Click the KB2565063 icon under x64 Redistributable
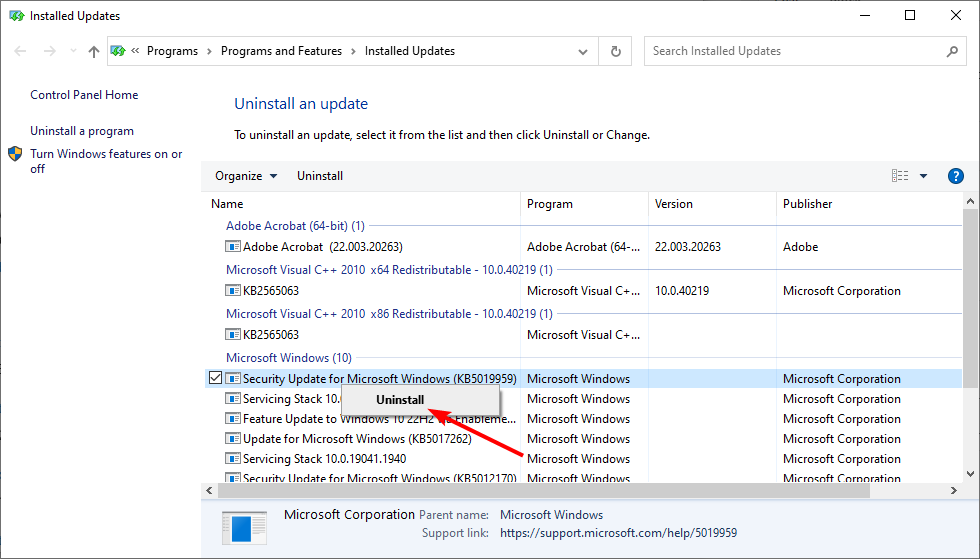Image resolution: width=980 pixels, height=559 pixels. click(x=232, y=290)
